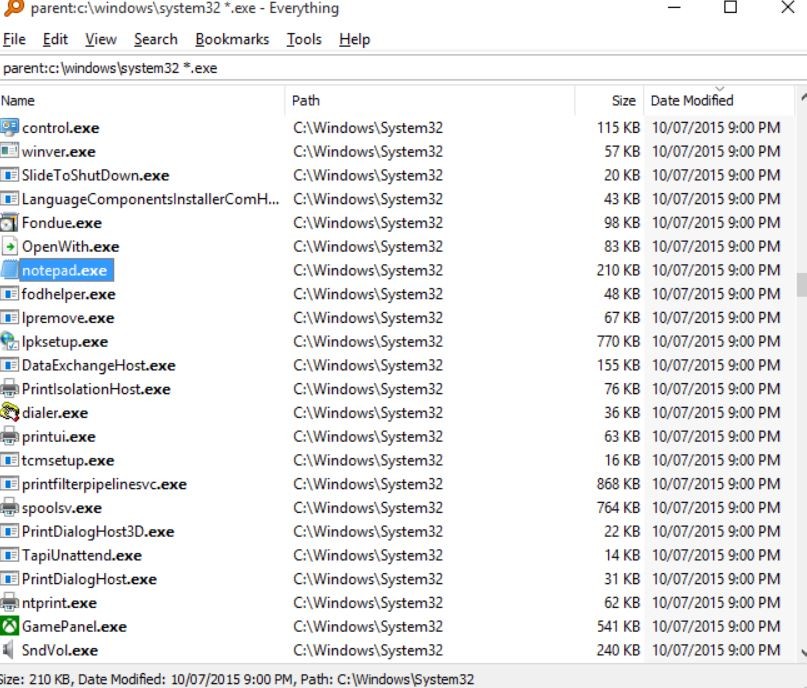807x688 pixels.
Task: Sort results by the Name column header
Action: click(x=142, y=100)
